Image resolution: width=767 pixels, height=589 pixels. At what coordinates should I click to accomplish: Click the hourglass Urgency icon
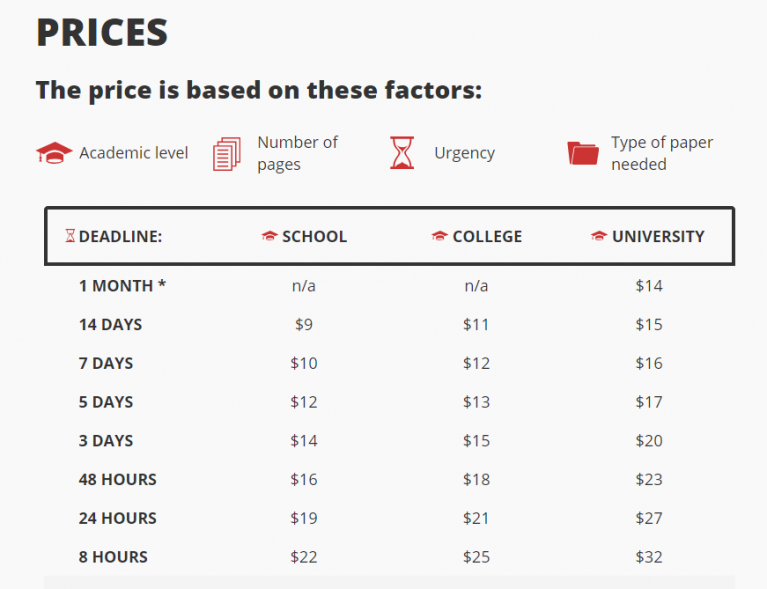(401, 153)
